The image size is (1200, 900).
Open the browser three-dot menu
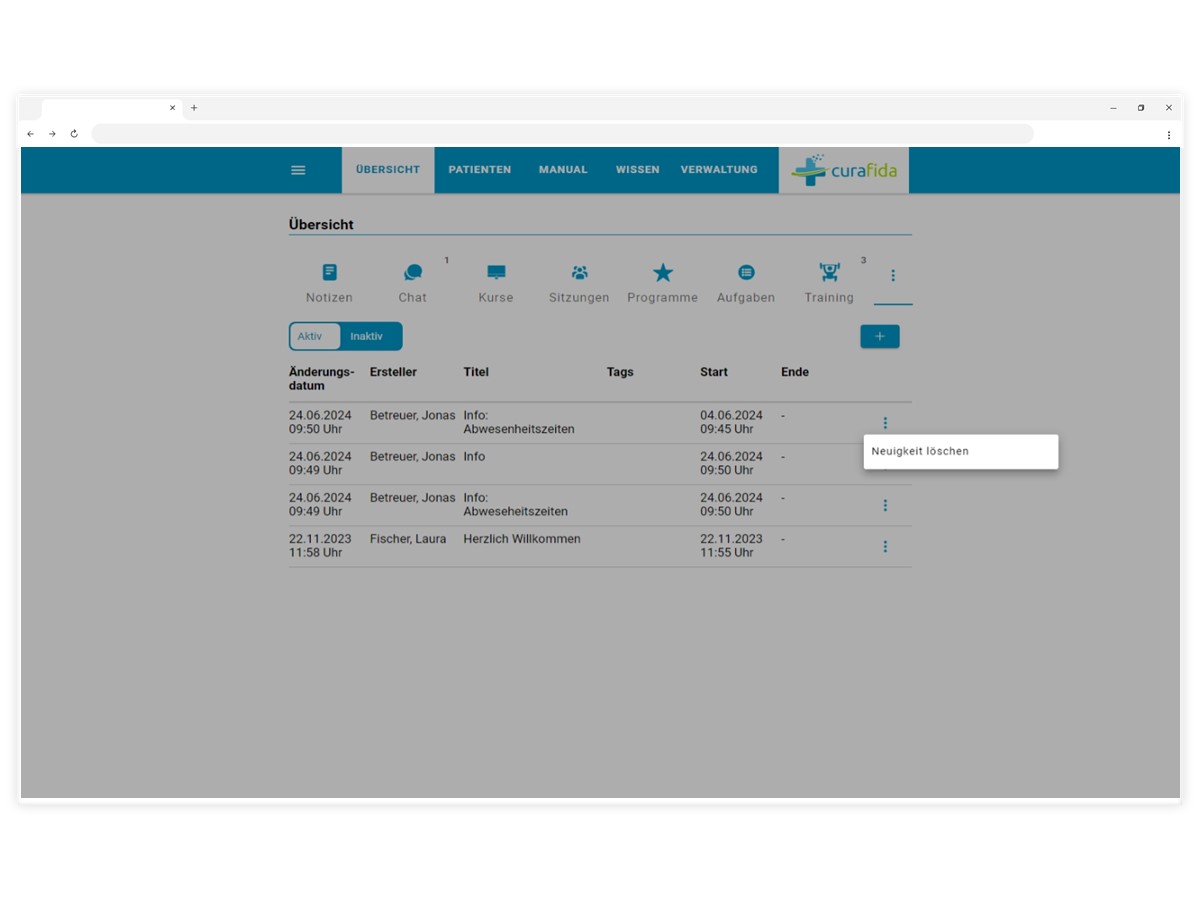(1168, 134)
